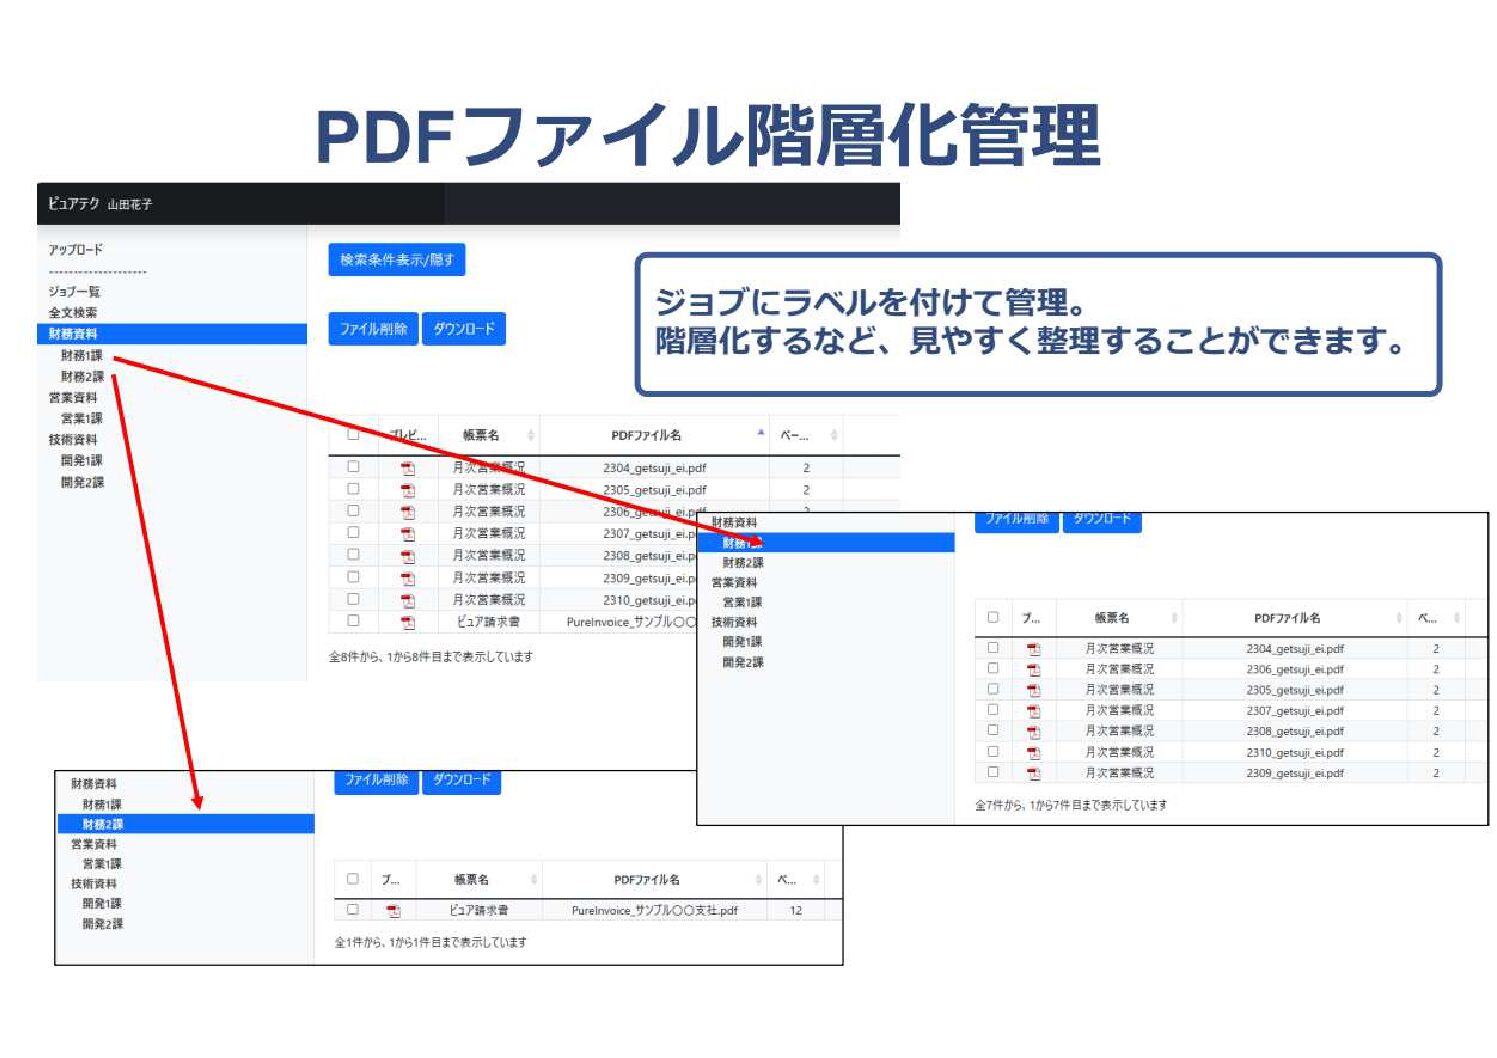
Task: Go to 全文検索 in the sidebar
Action: [x=73, y=312]
